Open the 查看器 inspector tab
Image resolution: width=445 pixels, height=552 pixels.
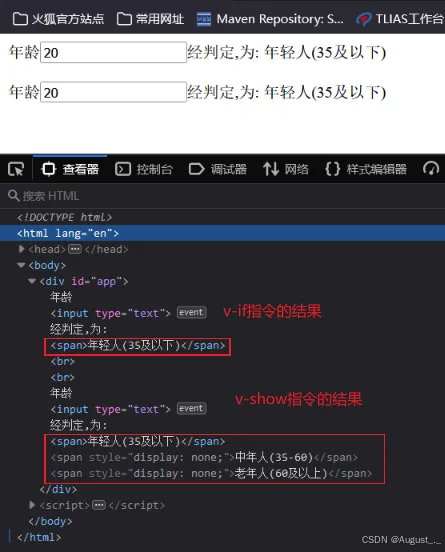click(x=70, y=169)
